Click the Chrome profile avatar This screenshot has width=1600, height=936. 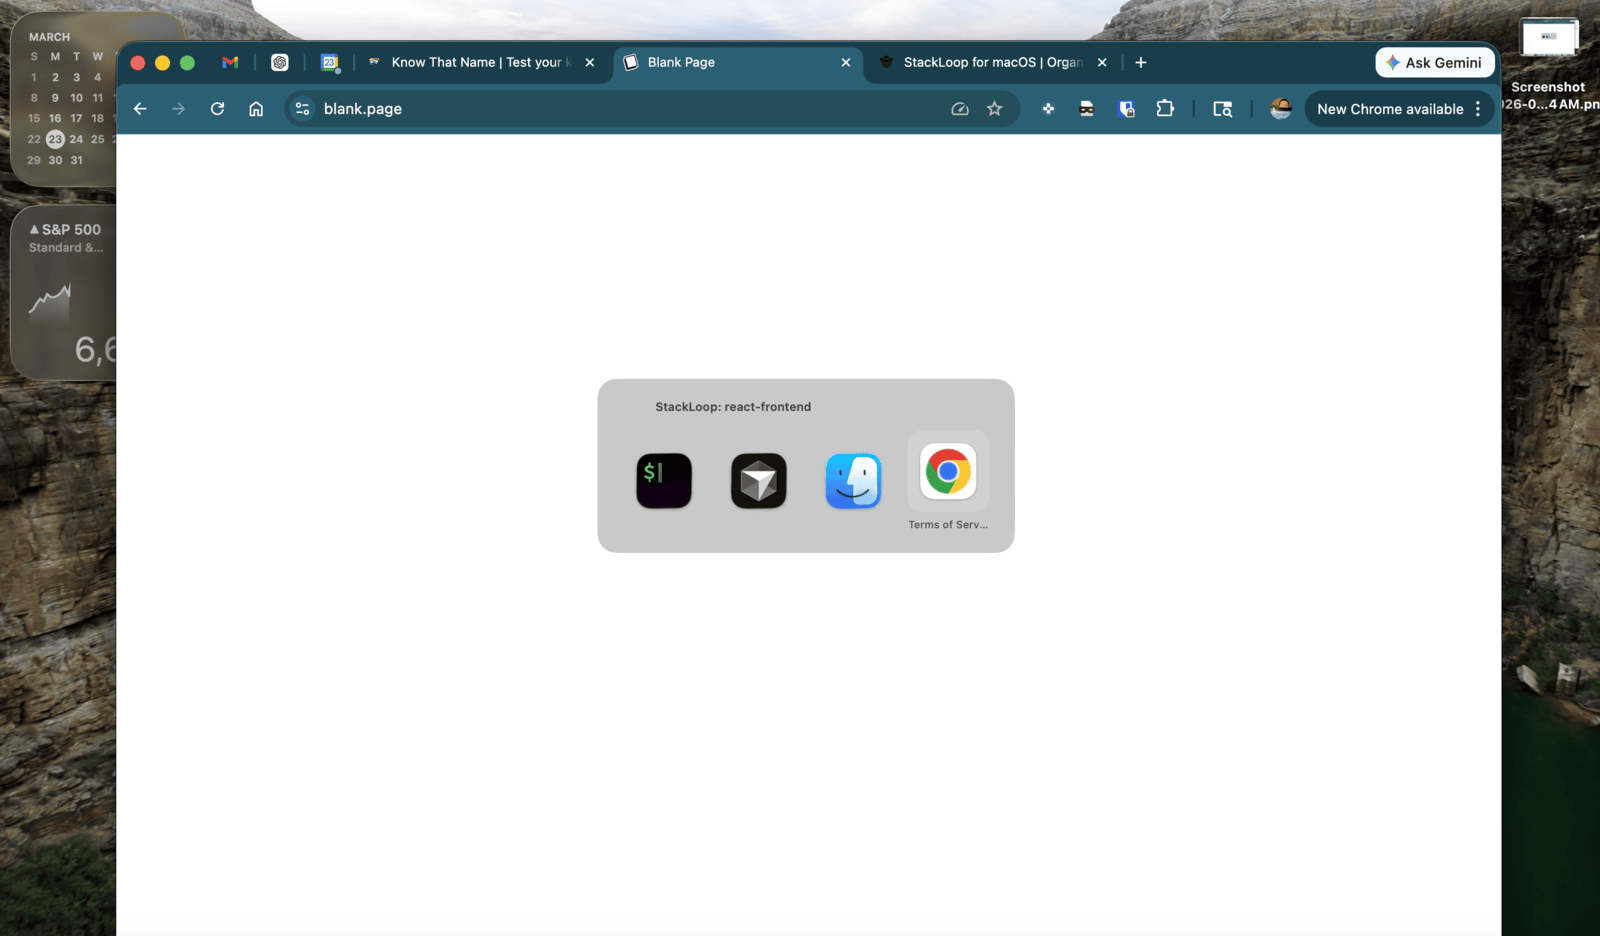[x=1280, y=109]
